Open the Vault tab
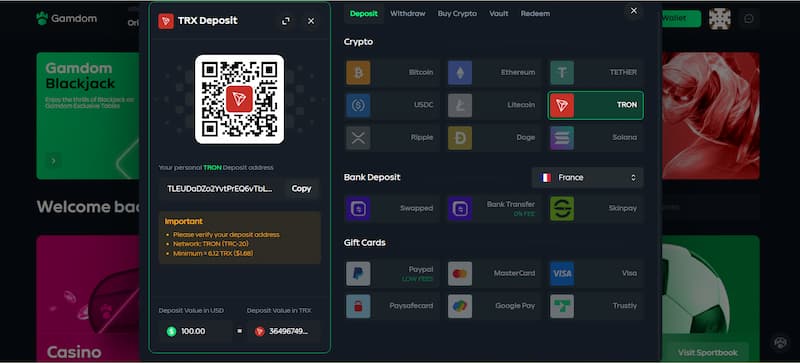 pyautogui.click(x=498, y=14)
